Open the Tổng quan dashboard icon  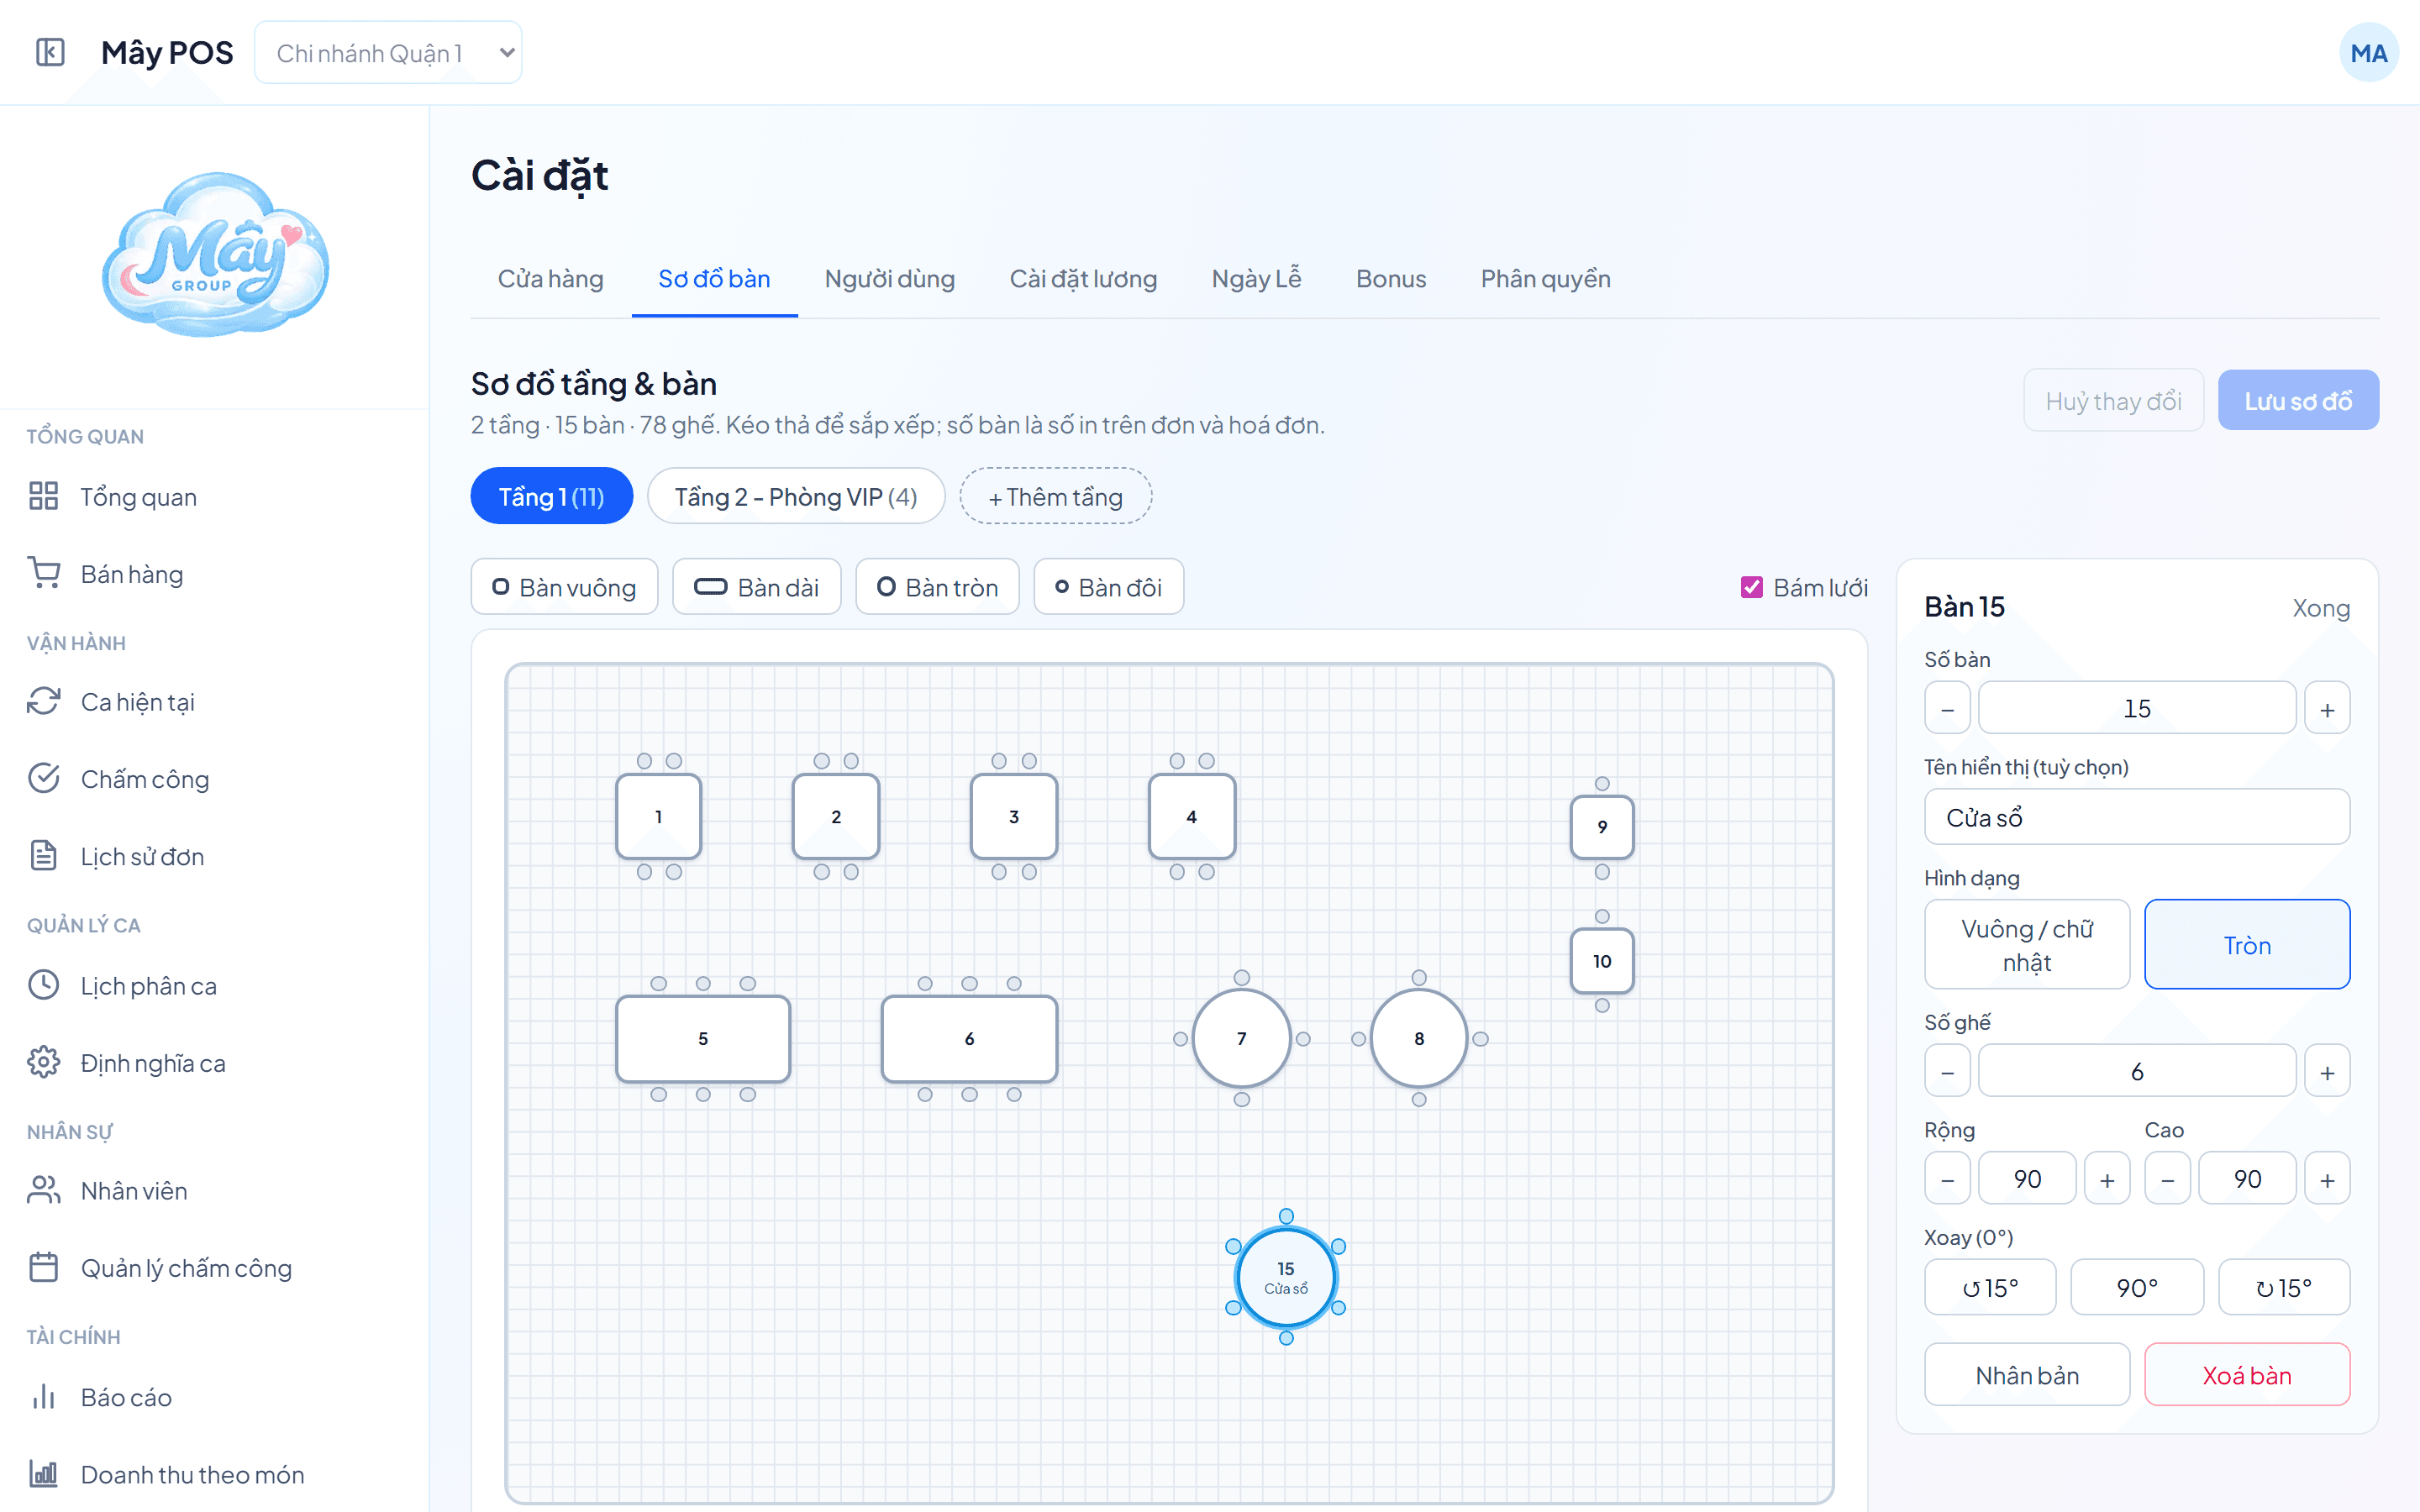tap(43, 496)
